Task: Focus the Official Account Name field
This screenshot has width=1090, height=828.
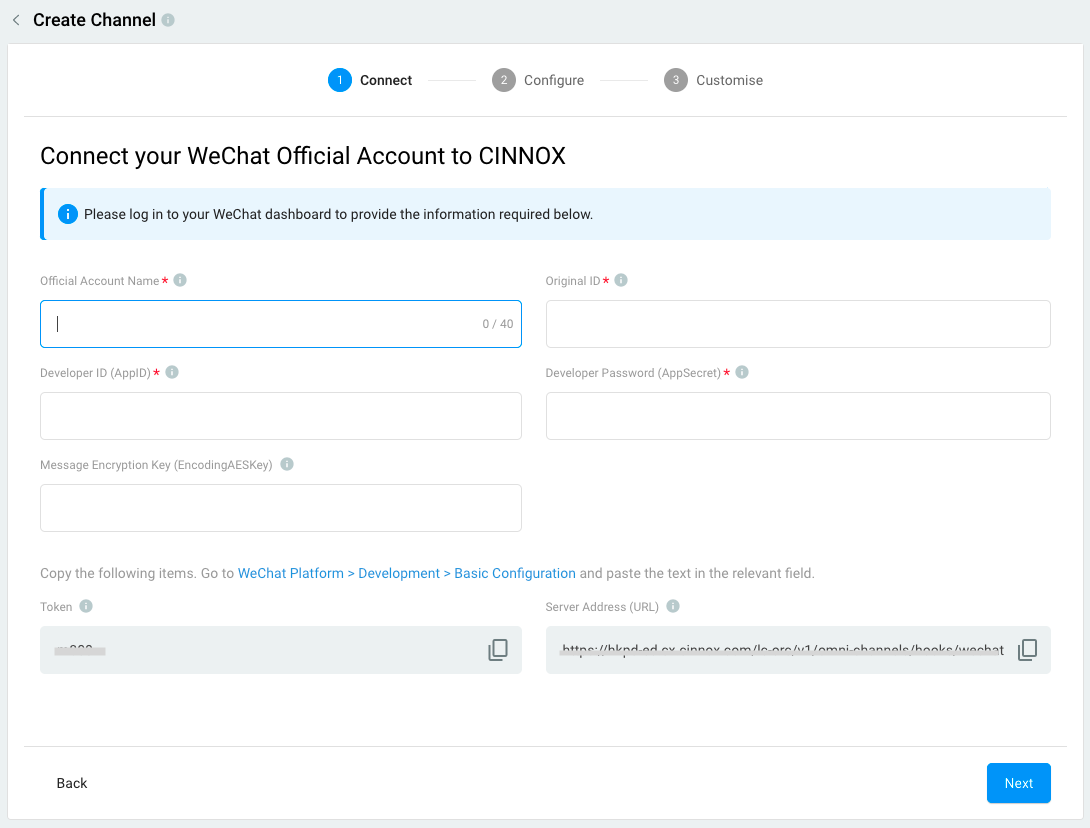Action: tap(281, 324)
